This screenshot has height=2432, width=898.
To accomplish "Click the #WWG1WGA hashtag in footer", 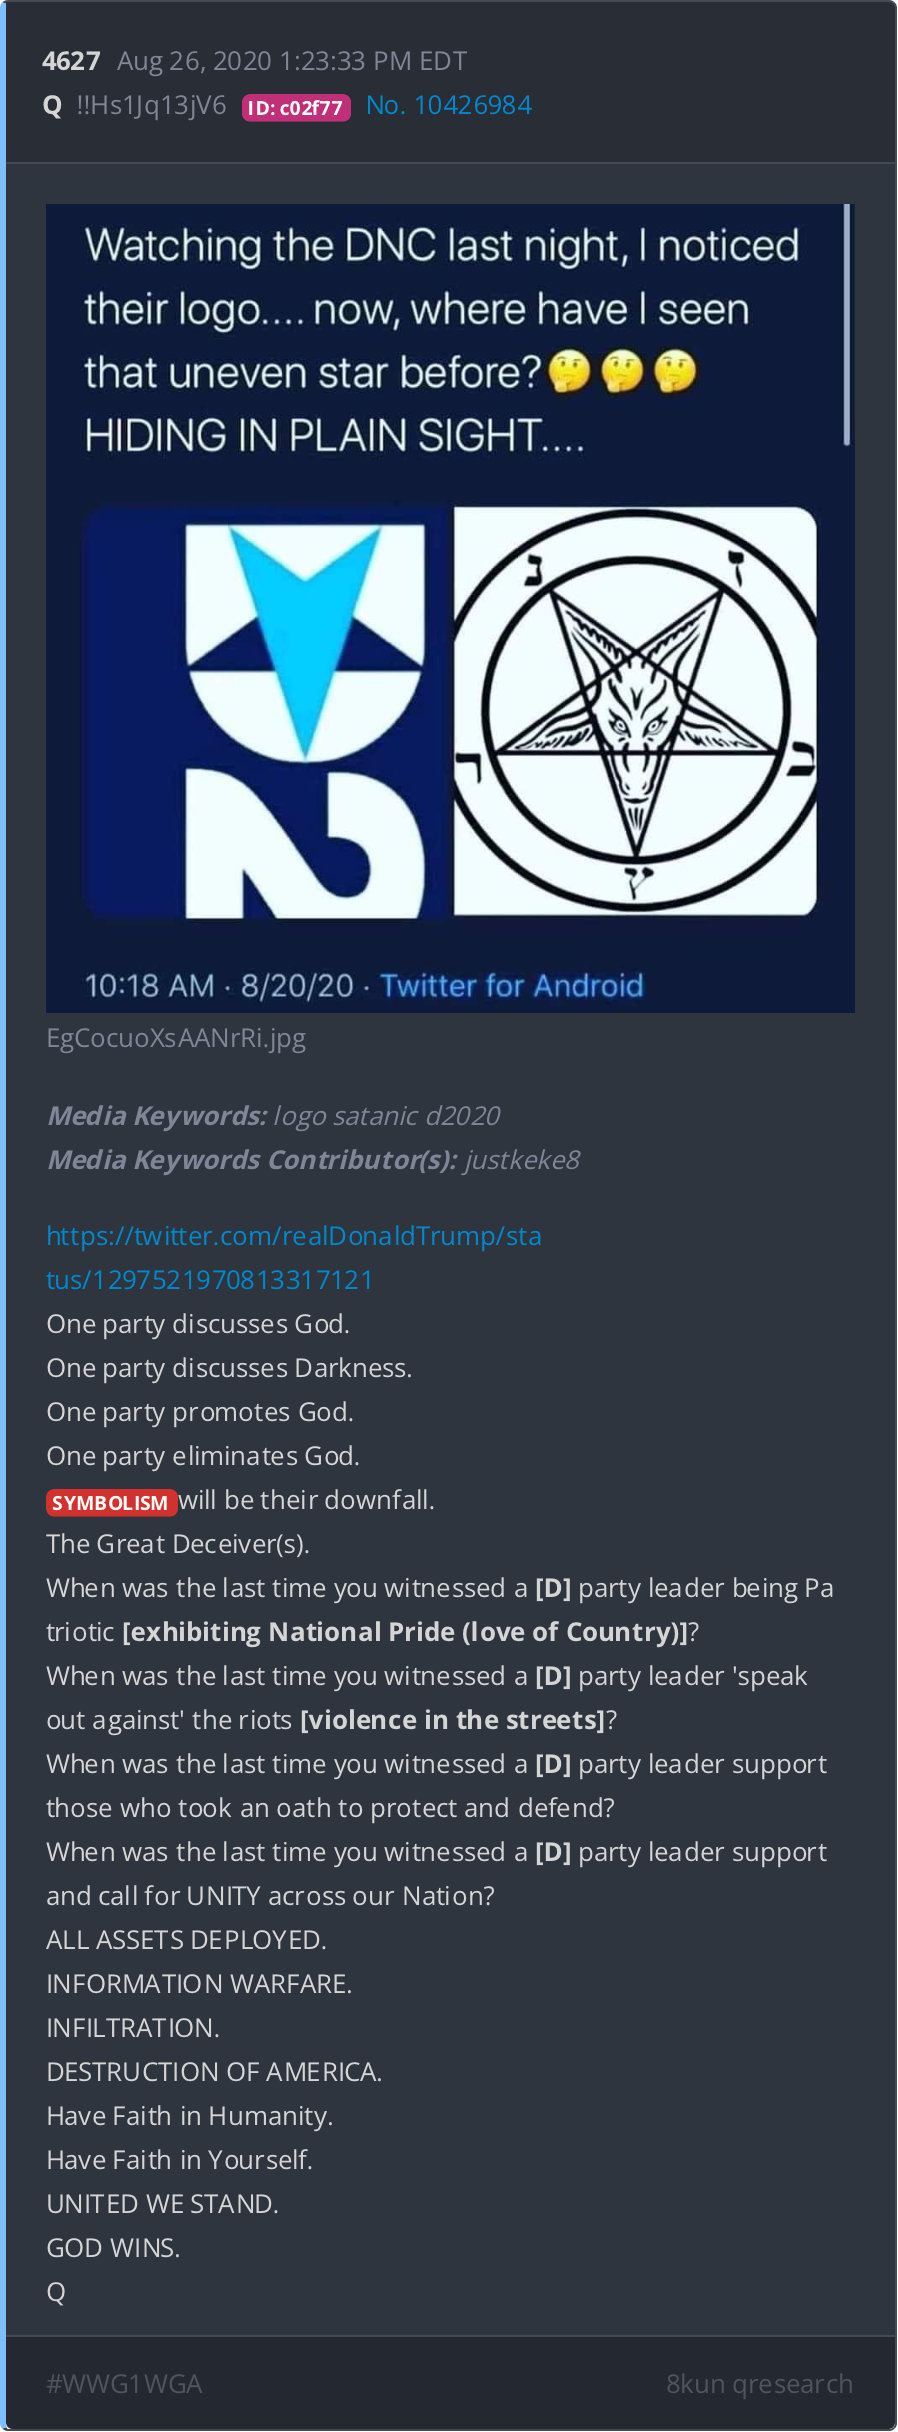I will (x=124, y=2384).
